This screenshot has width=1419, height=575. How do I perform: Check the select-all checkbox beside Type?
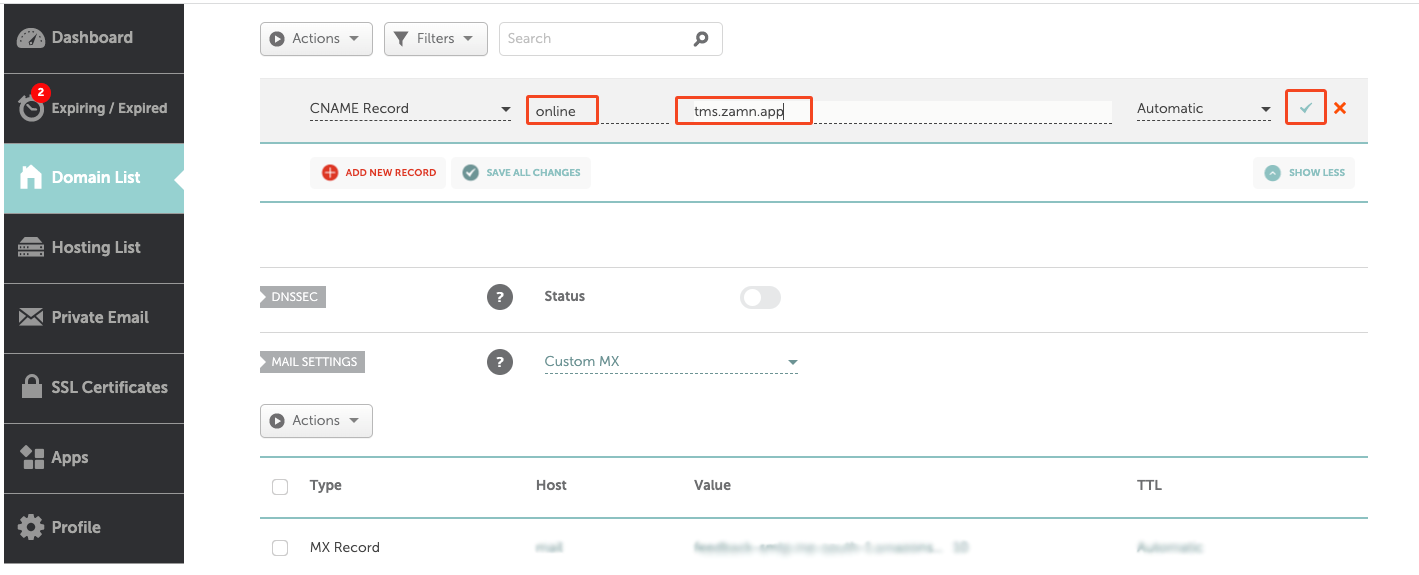click(x=280, y=486)
